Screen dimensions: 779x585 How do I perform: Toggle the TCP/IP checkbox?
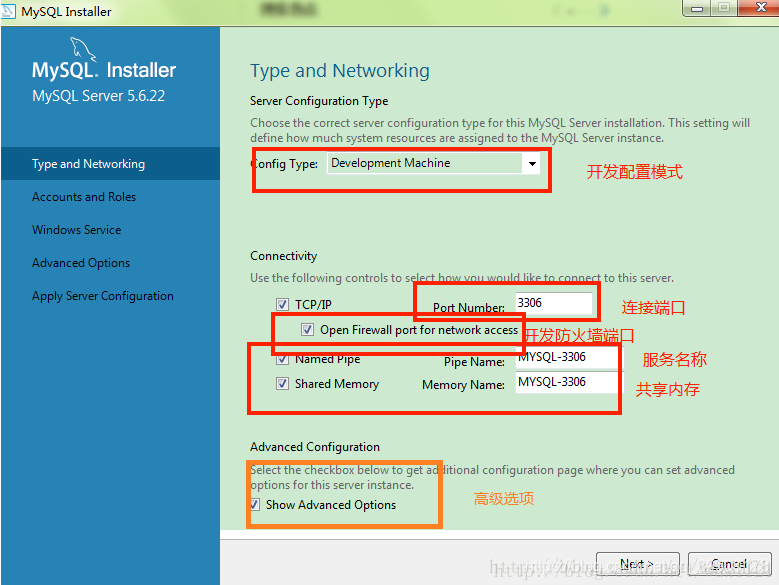click(x=282, y=304)
